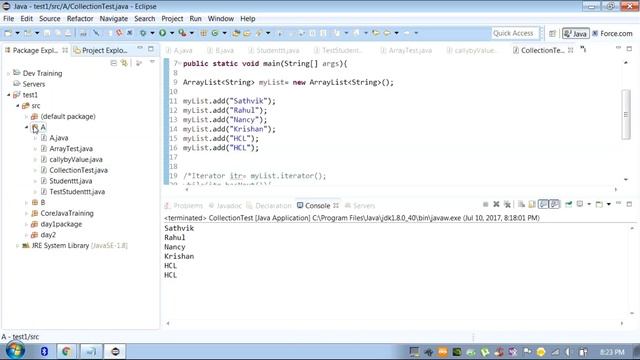Viewport: 640px width, 360px height.
Task: Click the New file toolbar icon
Action: (8, 33)
